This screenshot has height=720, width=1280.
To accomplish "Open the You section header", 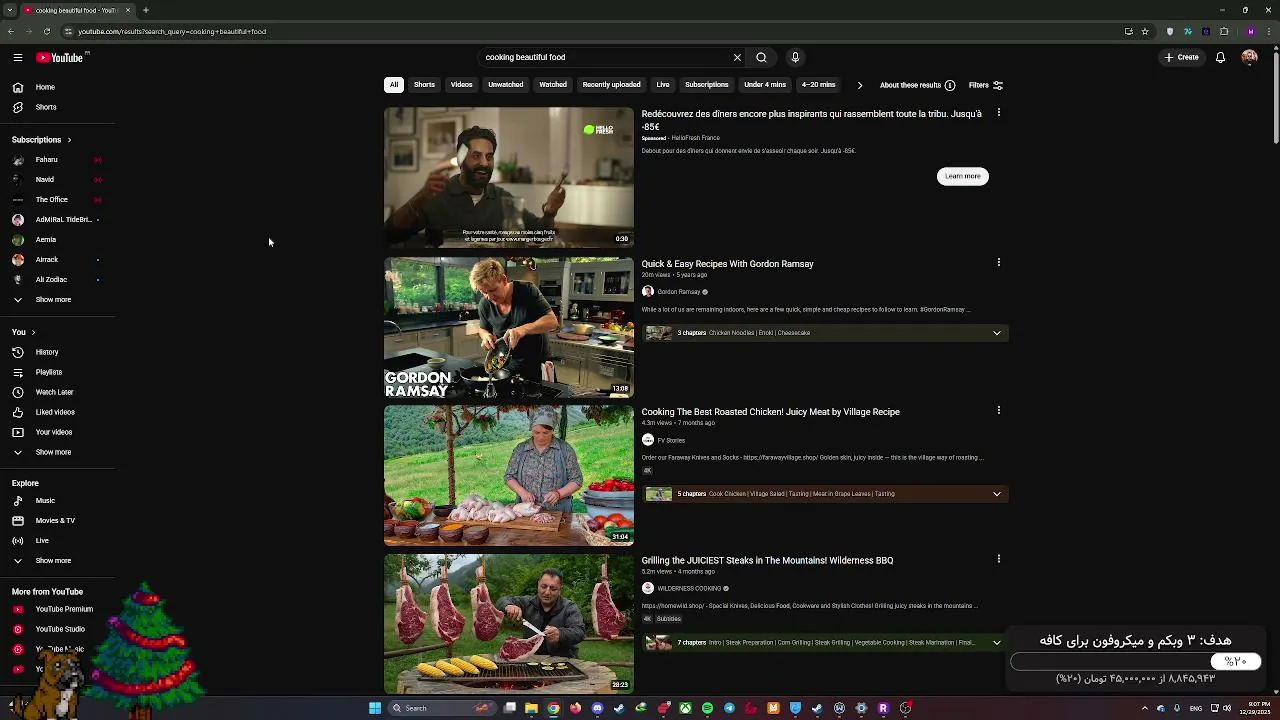I will (x=24, y=332).
